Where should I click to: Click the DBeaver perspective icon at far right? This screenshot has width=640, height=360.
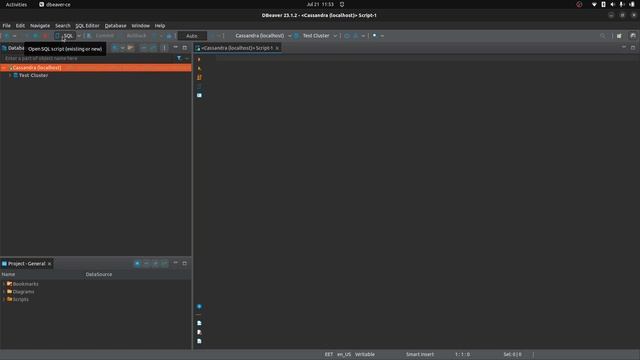633,36
